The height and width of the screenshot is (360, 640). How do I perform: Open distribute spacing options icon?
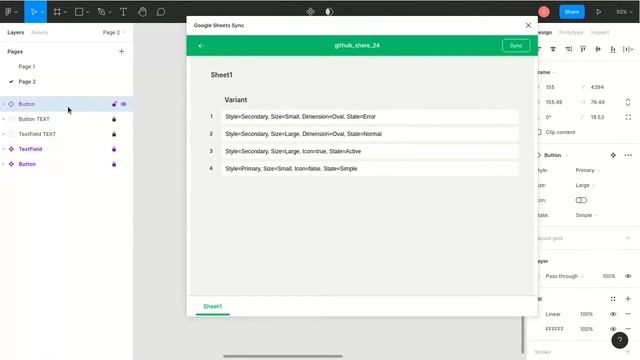pos(628,49)
